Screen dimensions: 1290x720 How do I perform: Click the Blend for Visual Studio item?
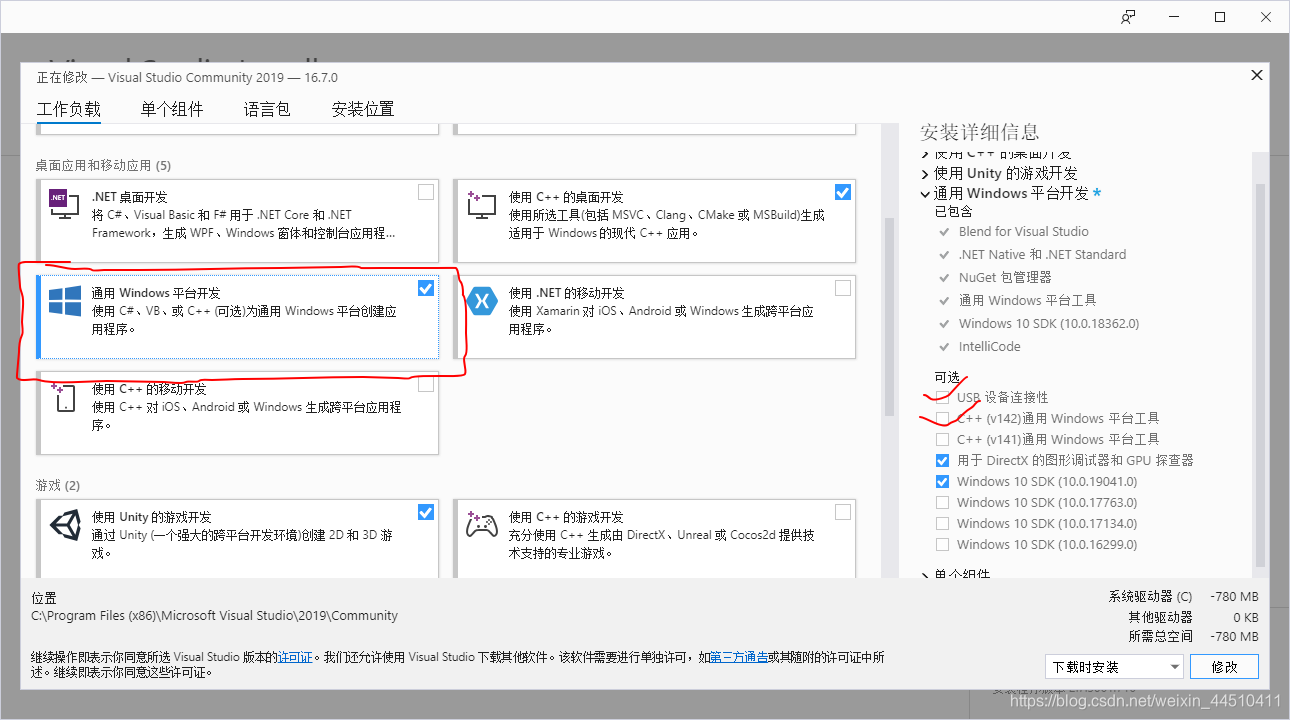click(1023, 231)
